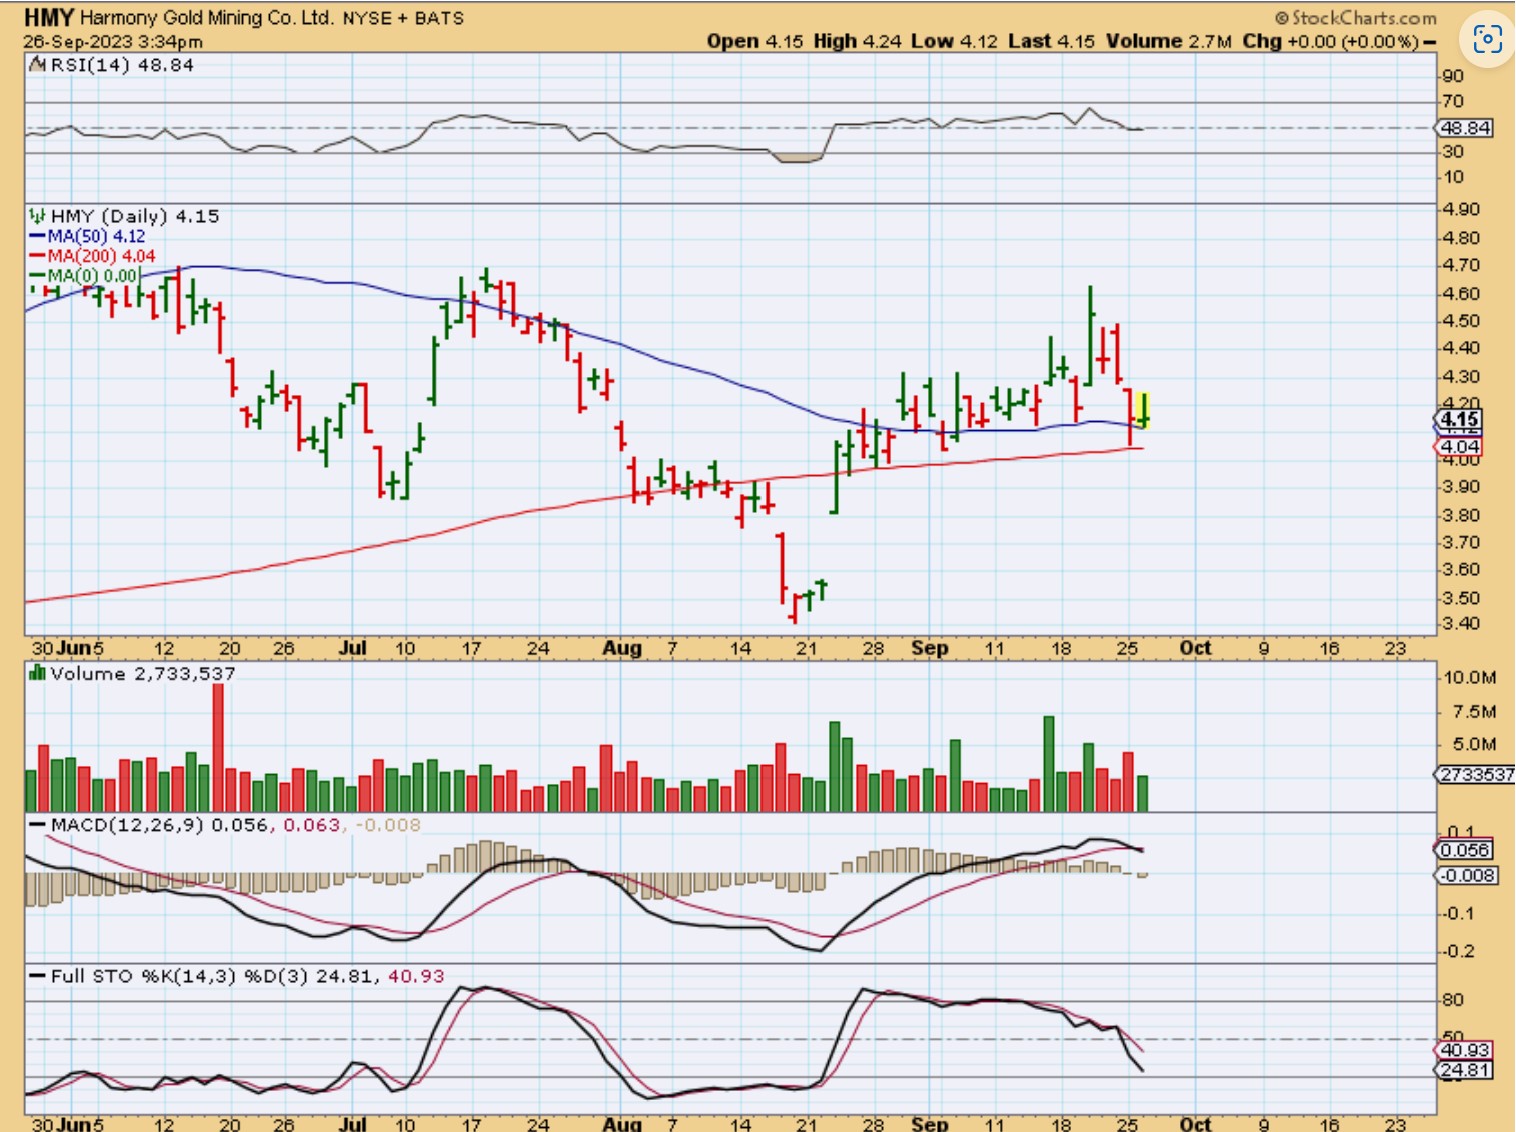1516x1132 pixels.
Task: Select the bold HMY ticker symbol
Action: 49,17
